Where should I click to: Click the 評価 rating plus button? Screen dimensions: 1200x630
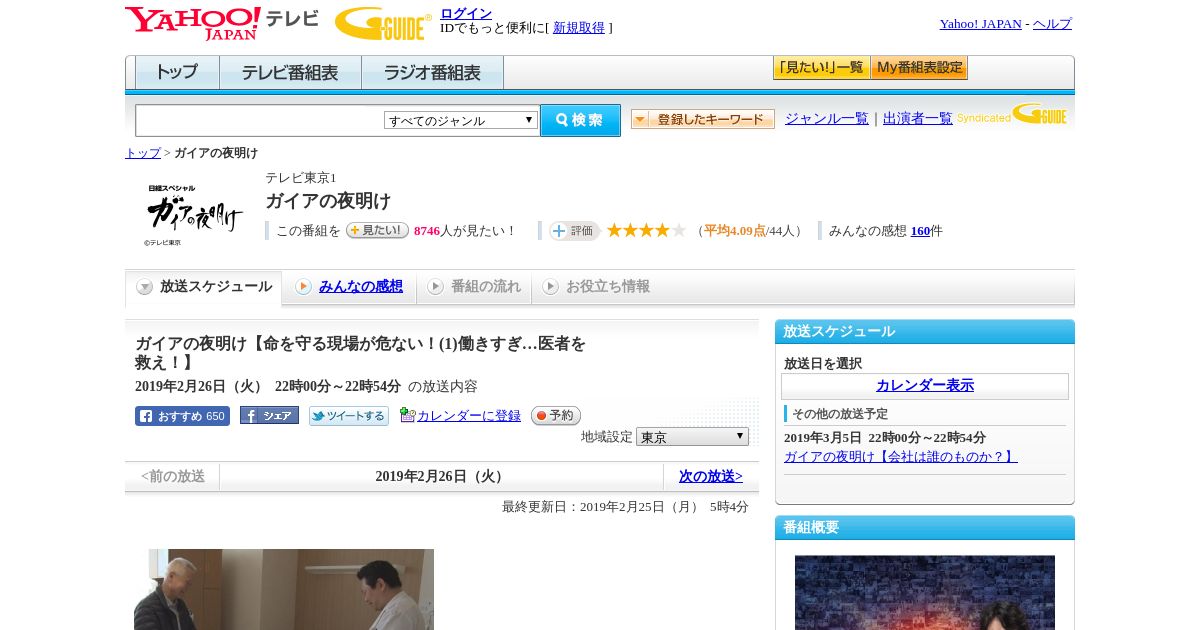click(x=574, y=231)
